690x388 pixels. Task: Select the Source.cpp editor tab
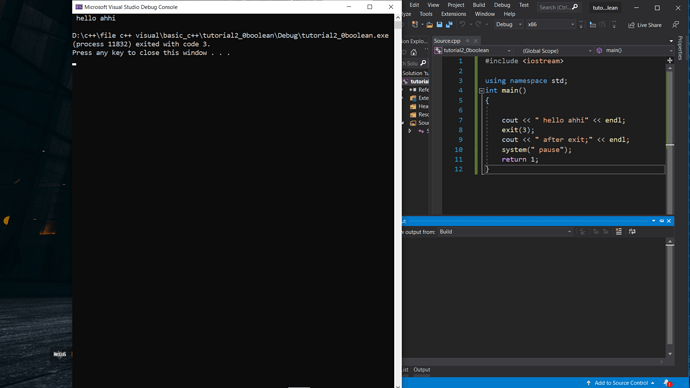(447, 41)
